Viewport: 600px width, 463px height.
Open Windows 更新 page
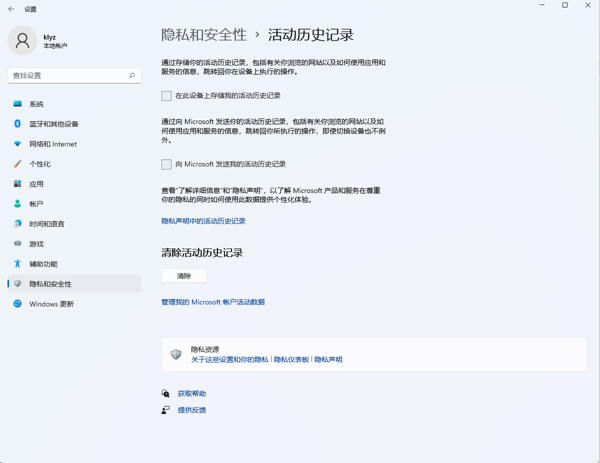[x=74, y=304]
